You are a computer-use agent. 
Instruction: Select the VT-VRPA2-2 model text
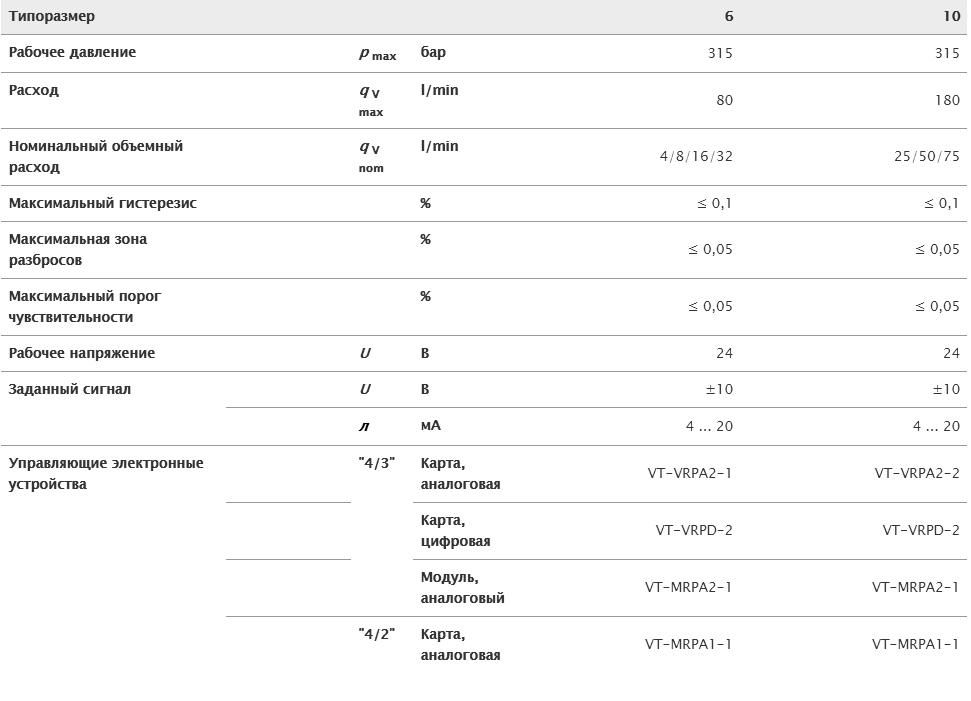tap(917, 473)
